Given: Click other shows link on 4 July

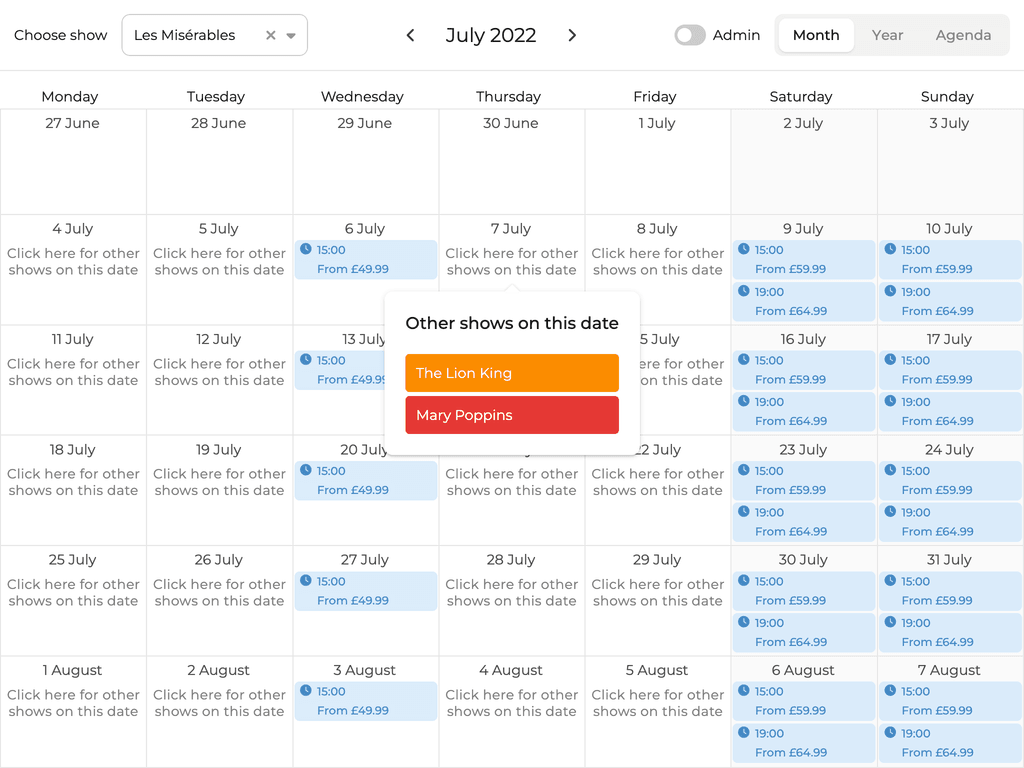Looking at the screenshot, I should pos(73,261).
